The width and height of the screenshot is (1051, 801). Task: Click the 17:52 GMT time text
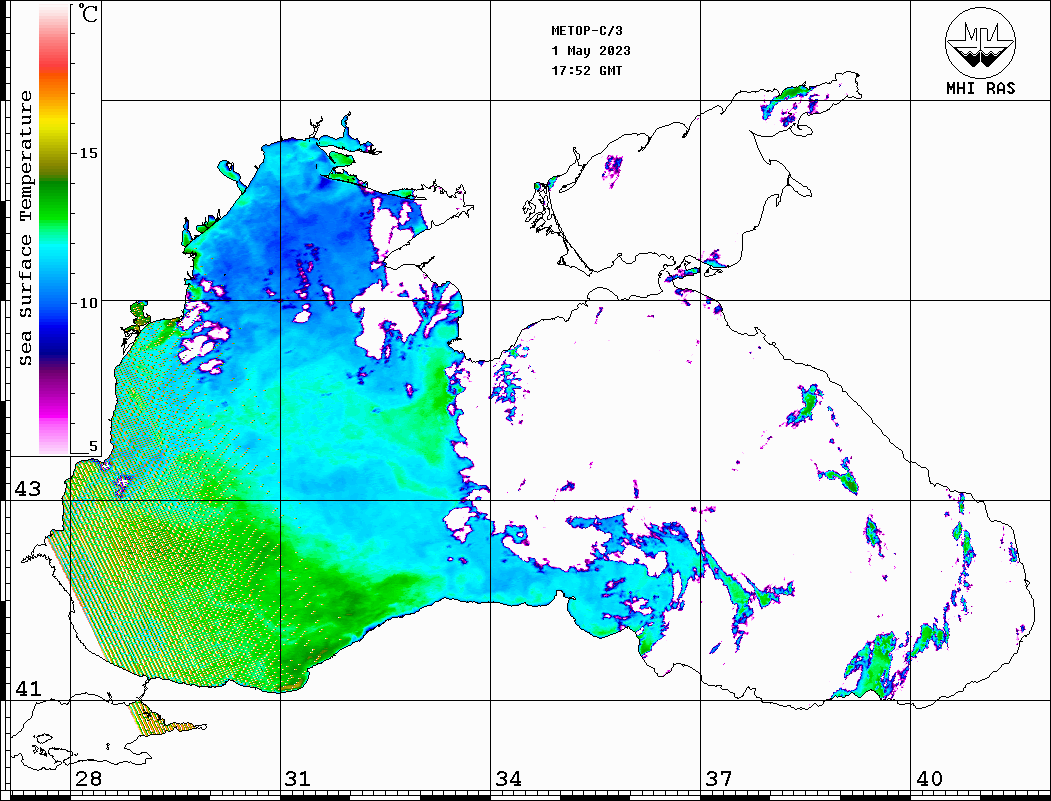pos(586,70)
